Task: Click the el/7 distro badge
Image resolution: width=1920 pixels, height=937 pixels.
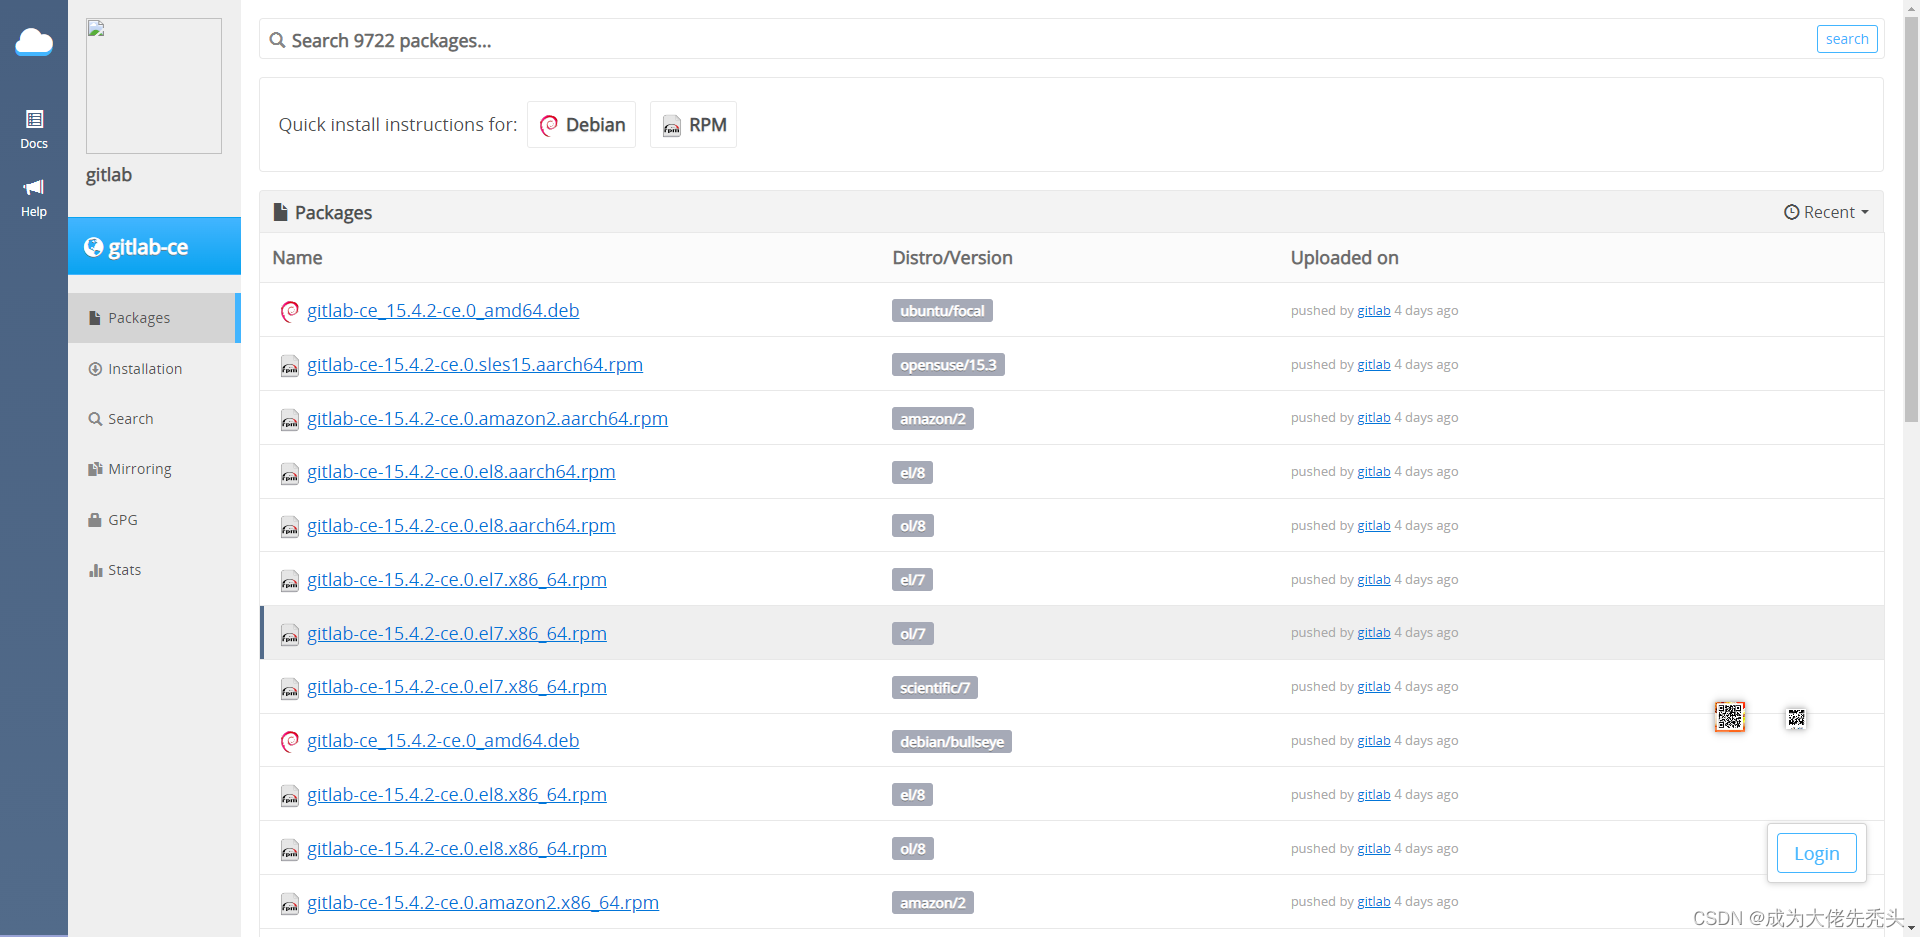Action: pyautogui.click(x=912, y=580)
